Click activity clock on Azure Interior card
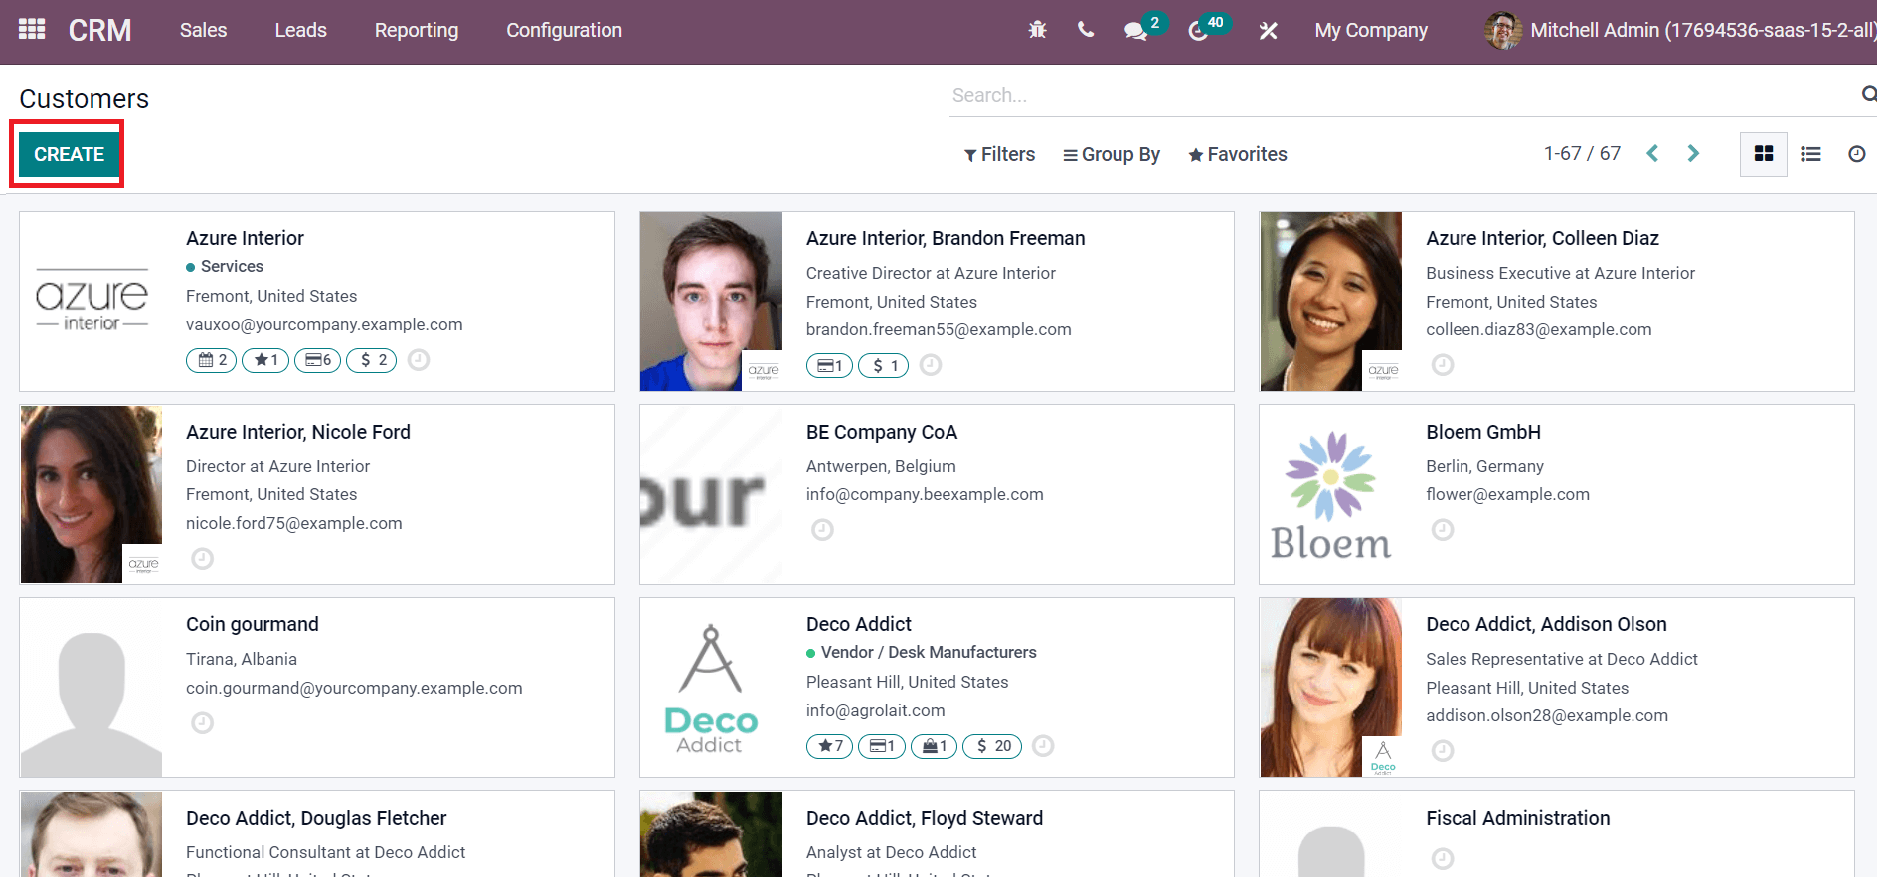Viewport: 1877px width, 877px height. (419, 359)
